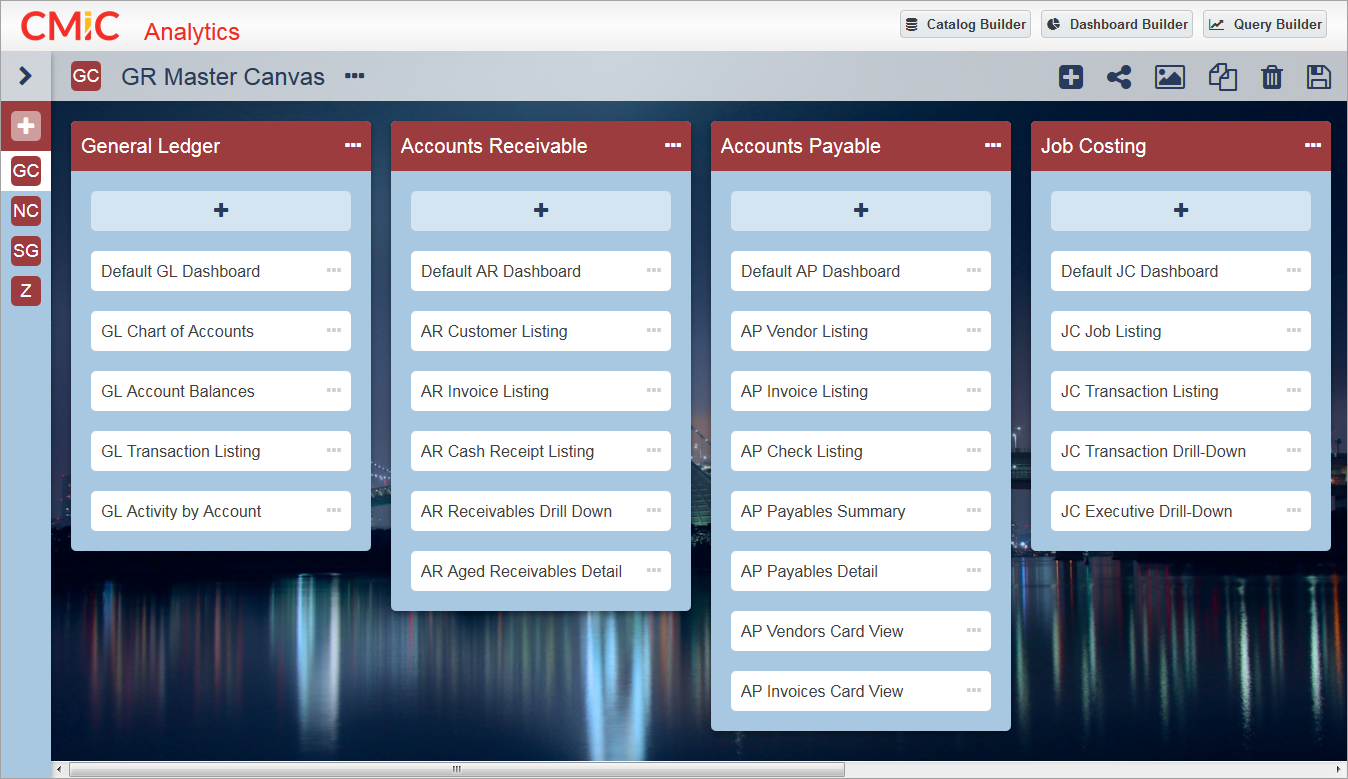1348x779 pixels.
Task: Open the JC Job Listing card
Action: (x=1181, y=331)
